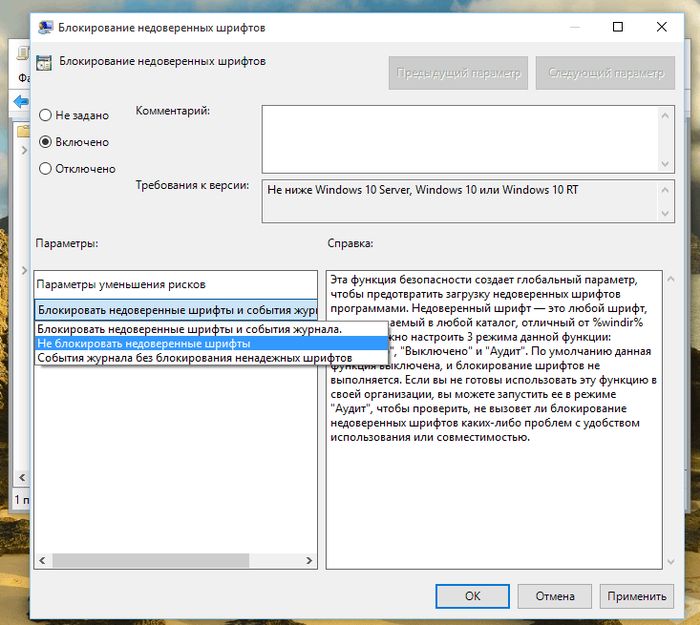Click the window title bar icon
Image resolution: width=700 pixels, height=625 pixels.
tap(45, 27)
